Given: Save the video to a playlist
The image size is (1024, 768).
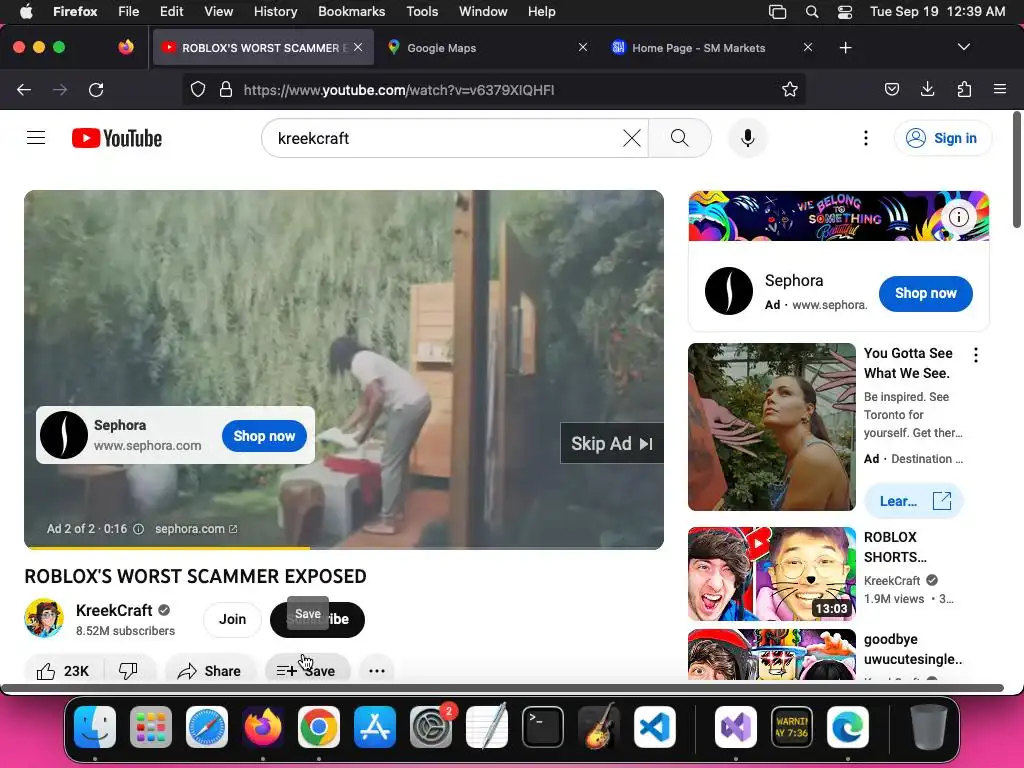Looking at the screenshot, I should (307, 671).
